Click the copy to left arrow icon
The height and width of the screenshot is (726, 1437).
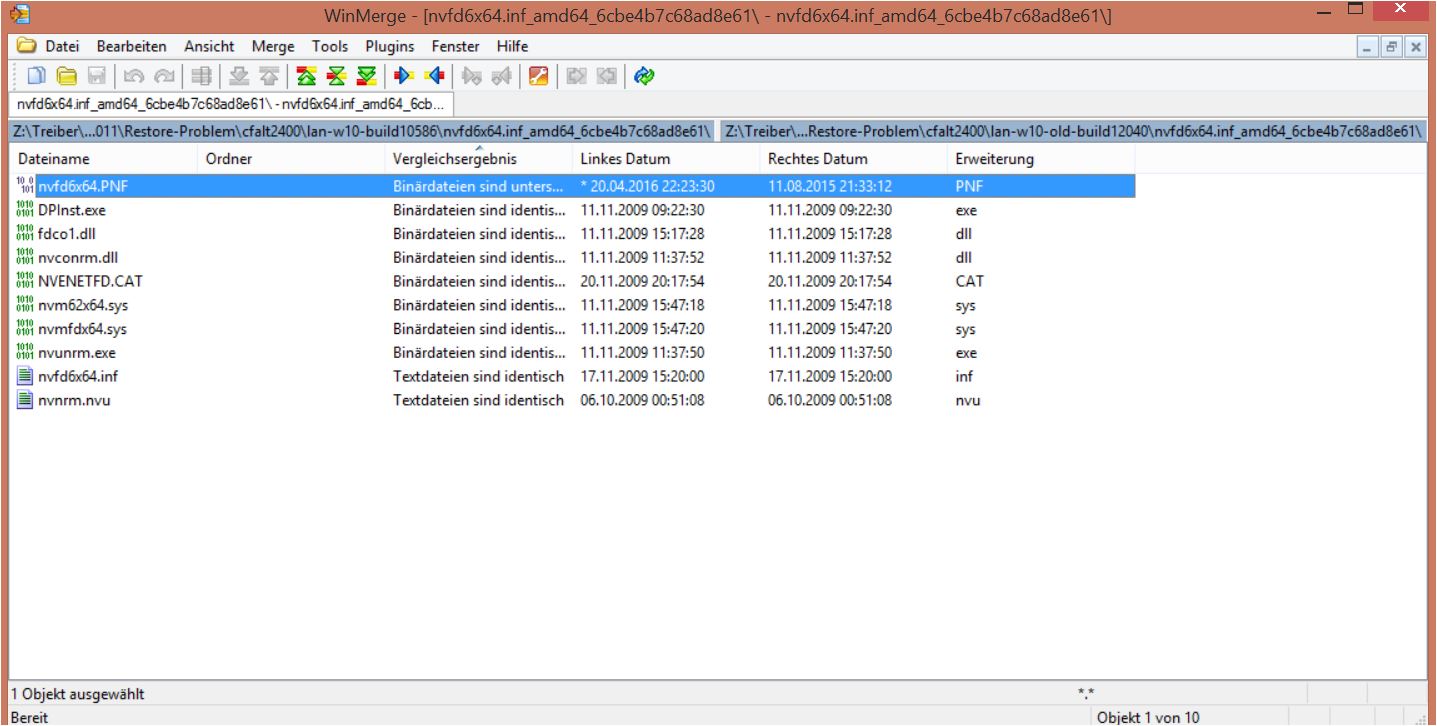(434, 76)
